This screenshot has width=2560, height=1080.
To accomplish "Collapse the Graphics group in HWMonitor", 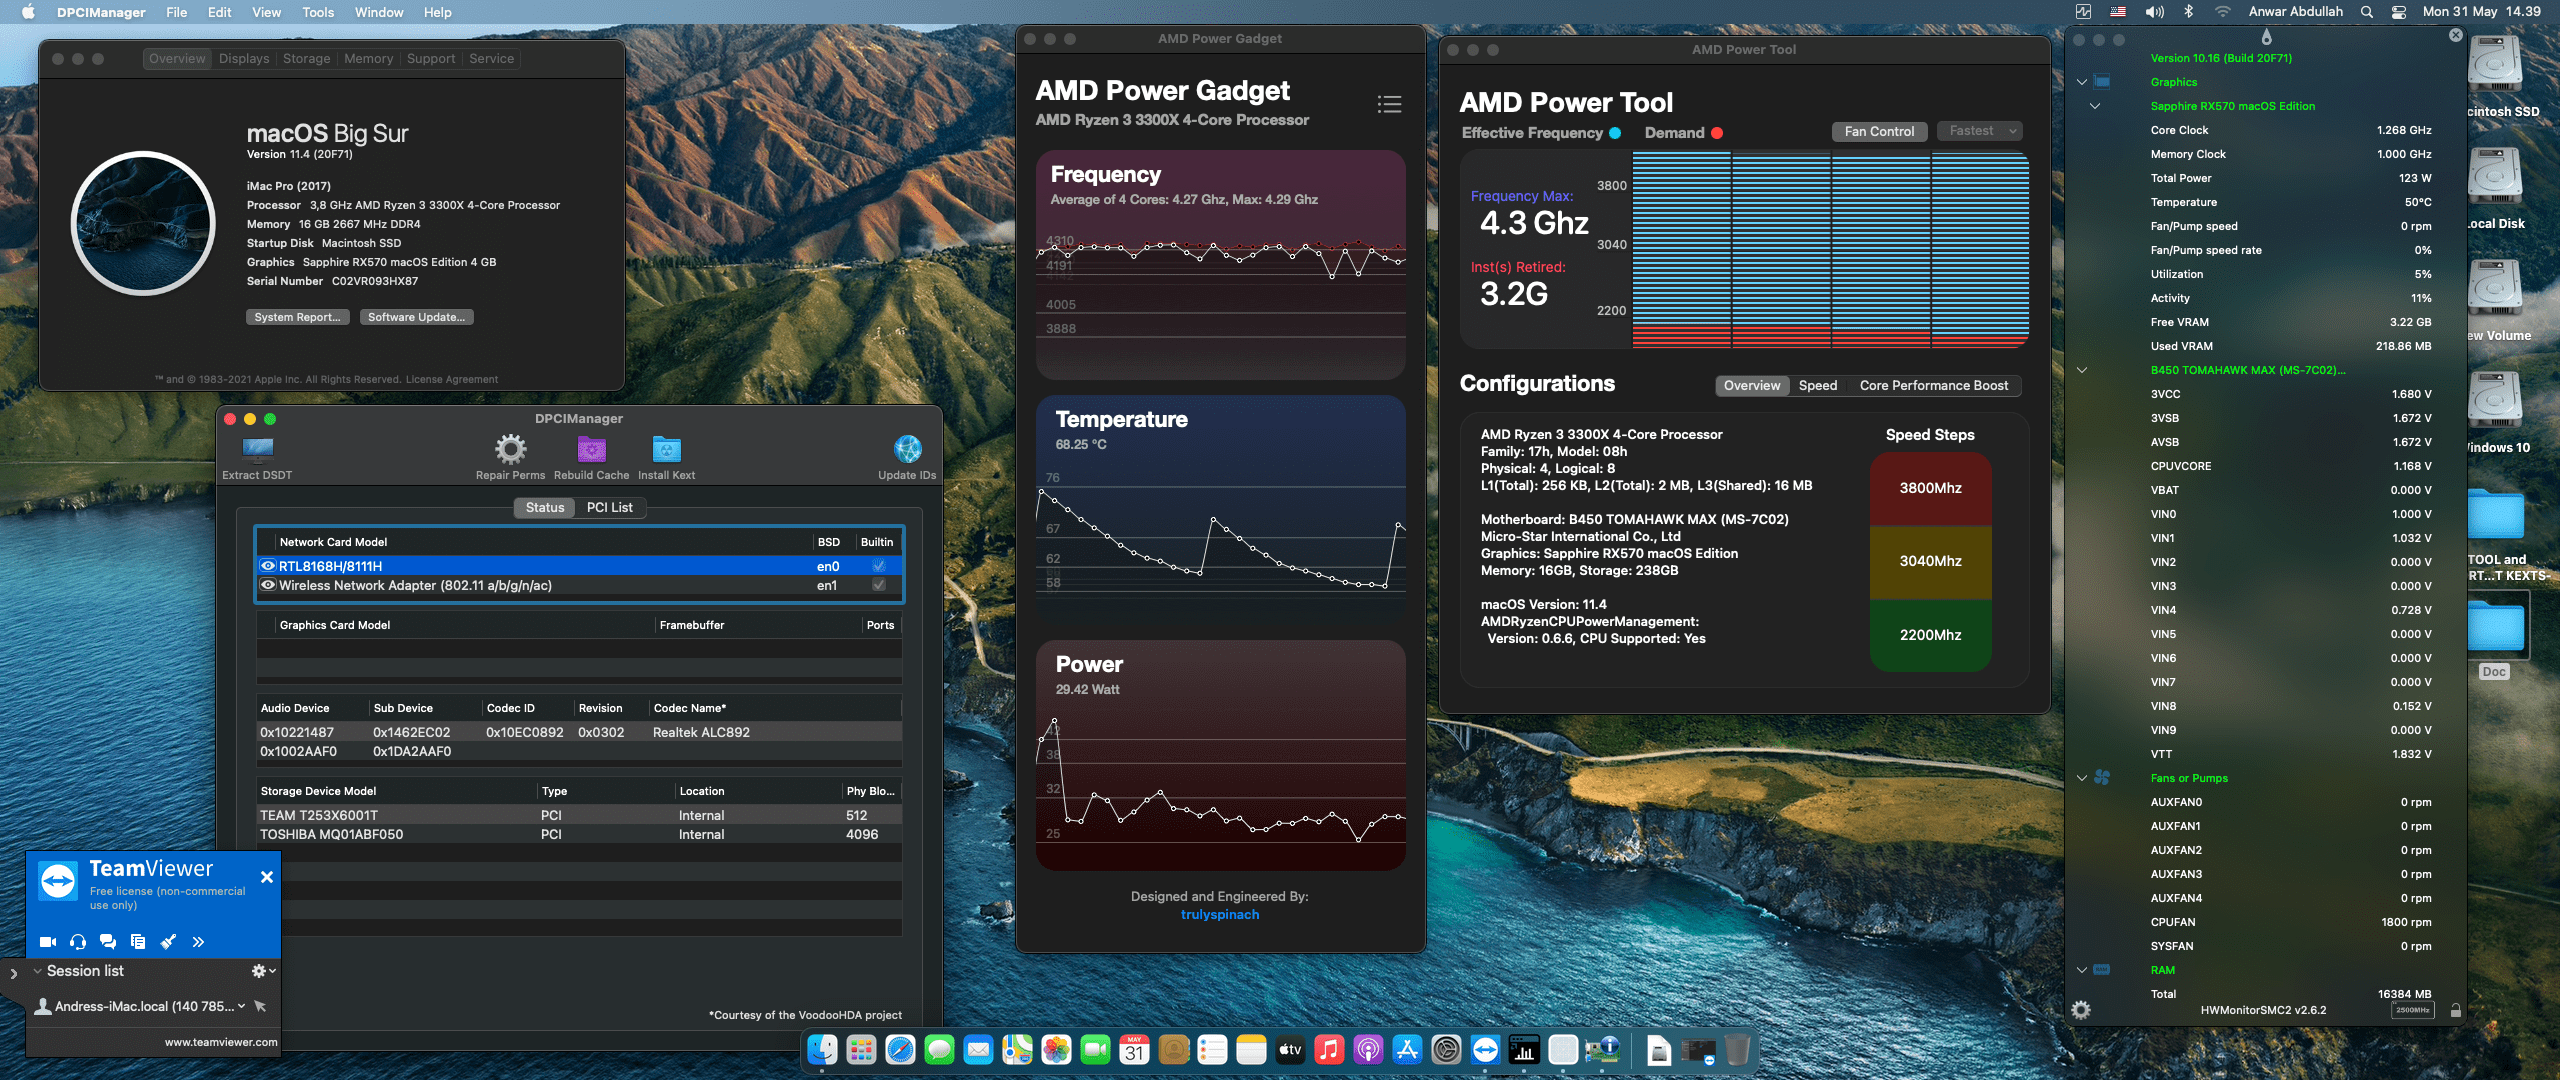I will click(2082, 82).
